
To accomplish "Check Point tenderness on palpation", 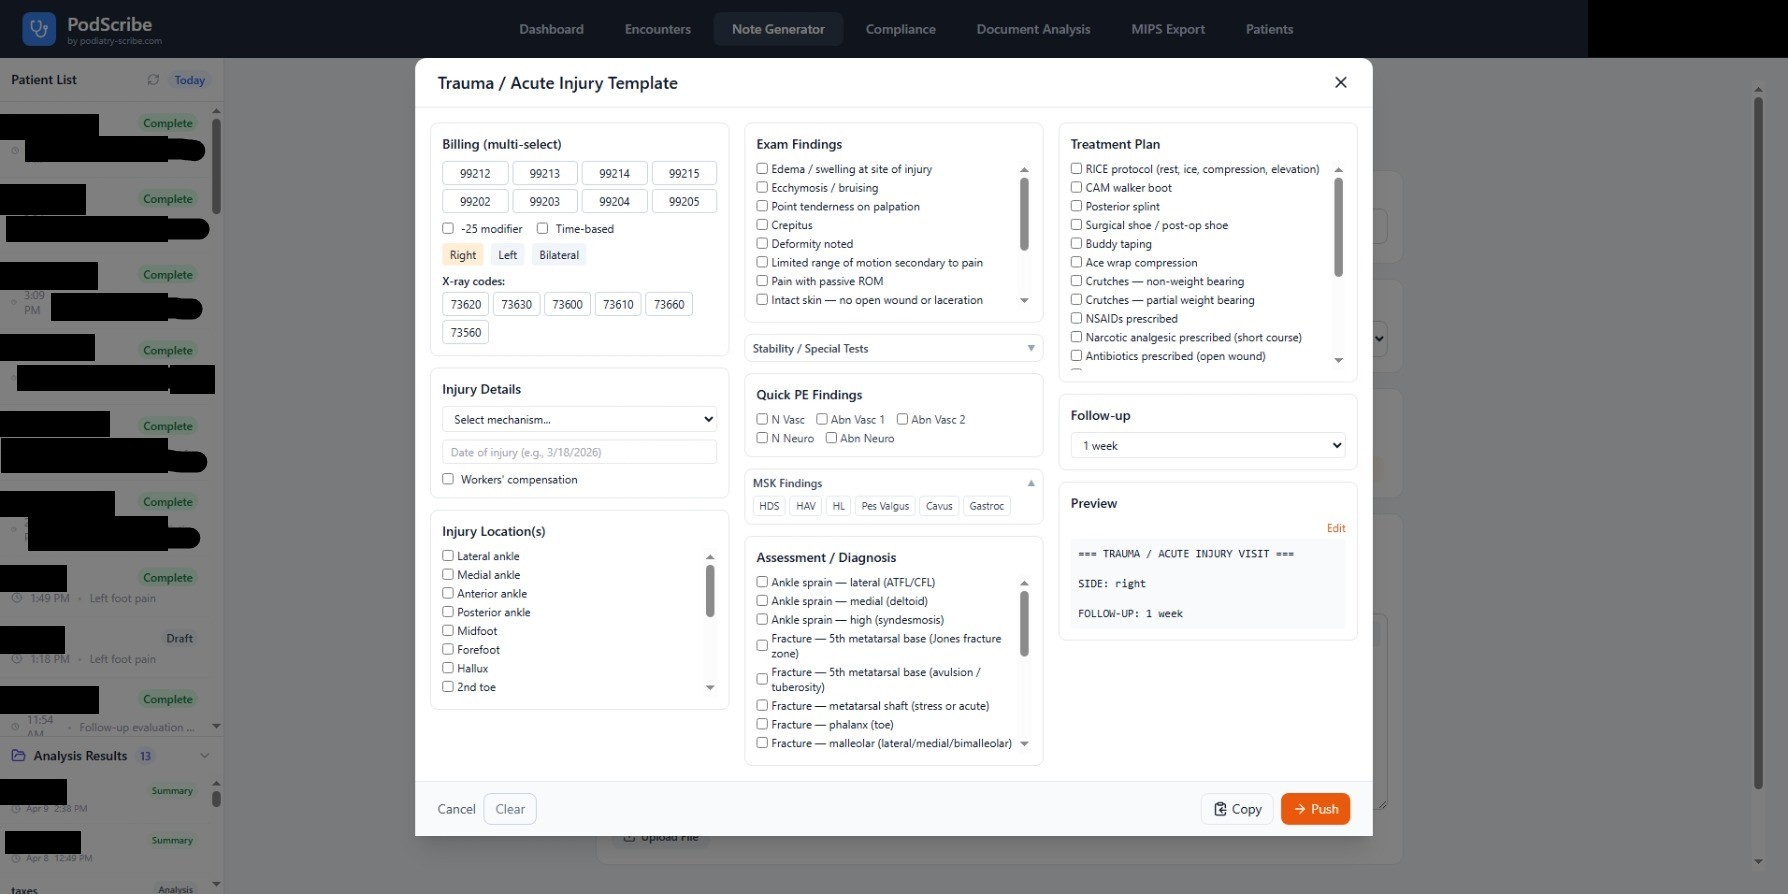I will pos(762,206).
